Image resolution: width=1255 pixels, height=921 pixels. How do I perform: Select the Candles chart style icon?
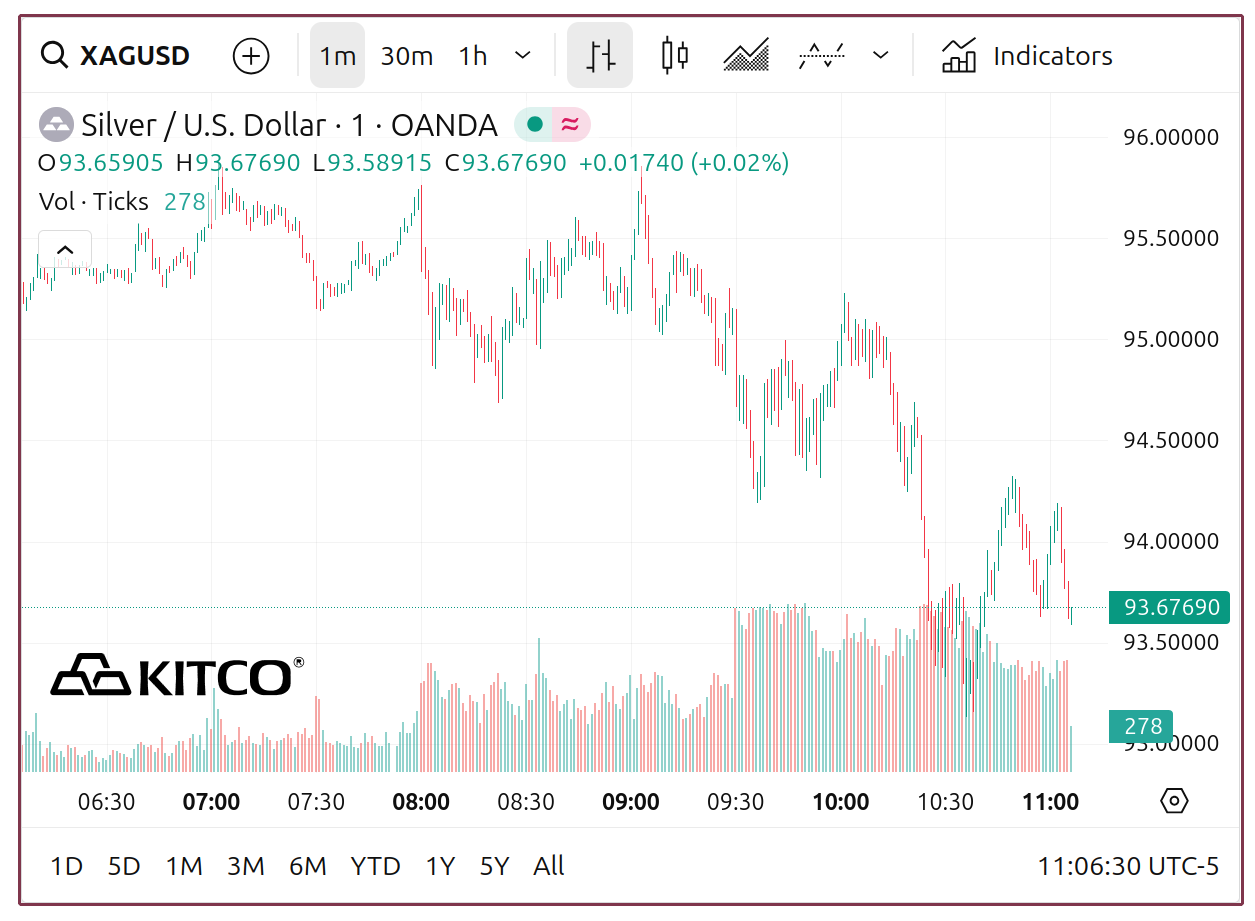pyautogui.click(x=675, y=56)
